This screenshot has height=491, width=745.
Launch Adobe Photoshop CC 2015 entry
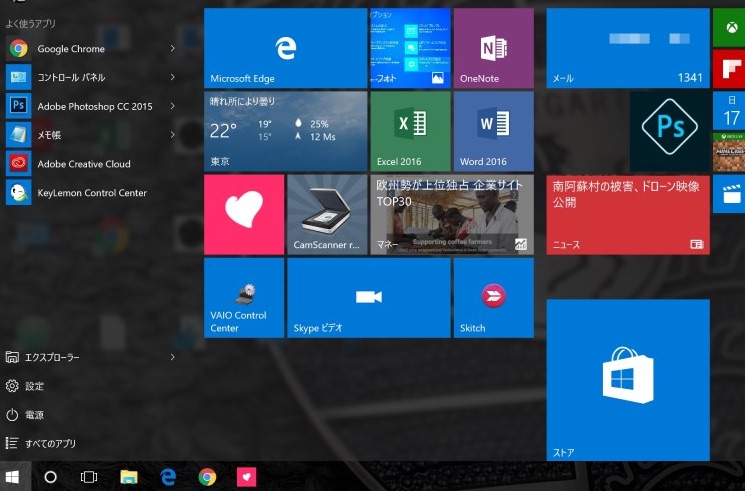coord(90,106)
